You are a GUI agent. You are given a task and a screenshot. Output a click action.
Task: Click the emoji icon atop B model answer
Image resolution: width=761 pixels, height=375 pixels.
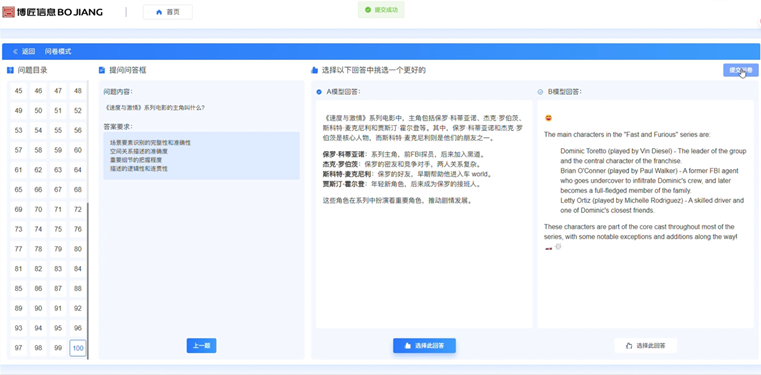(548, 118)
